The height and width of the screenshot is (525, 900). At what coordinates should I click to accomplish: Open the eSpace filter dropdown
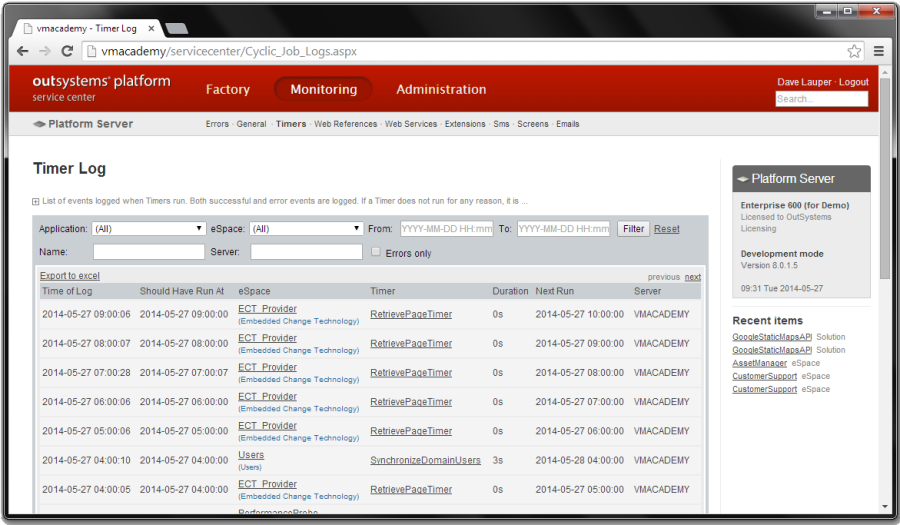305,229
